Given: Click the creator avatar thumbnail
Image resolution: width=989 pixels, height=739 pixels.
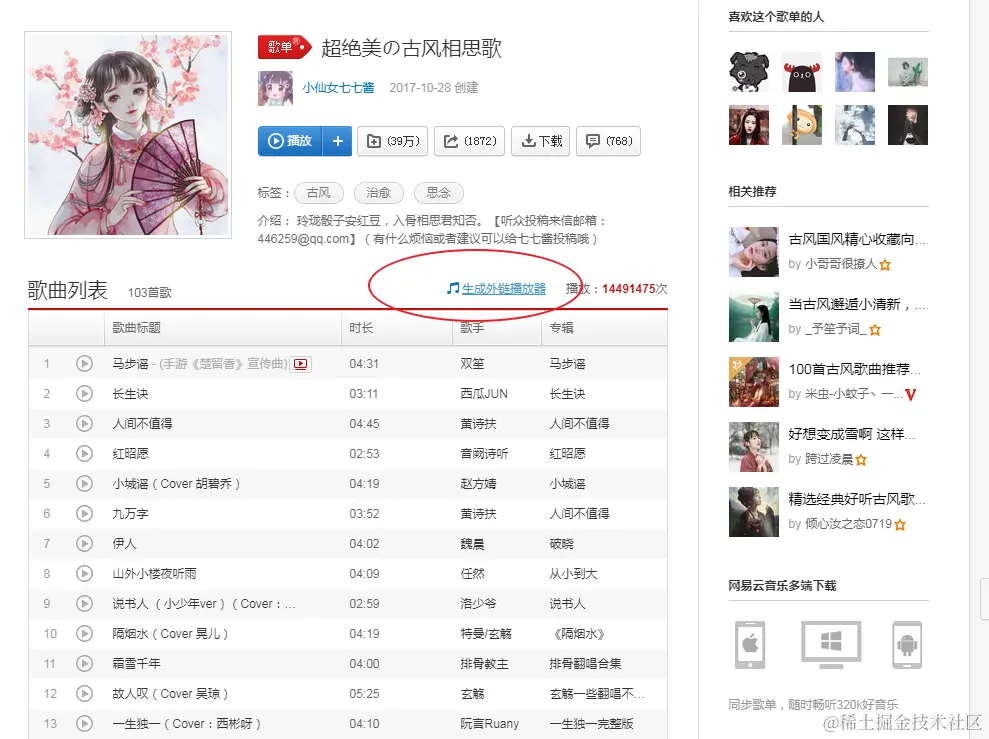Looking at the screenshot, I should [276, 88].
